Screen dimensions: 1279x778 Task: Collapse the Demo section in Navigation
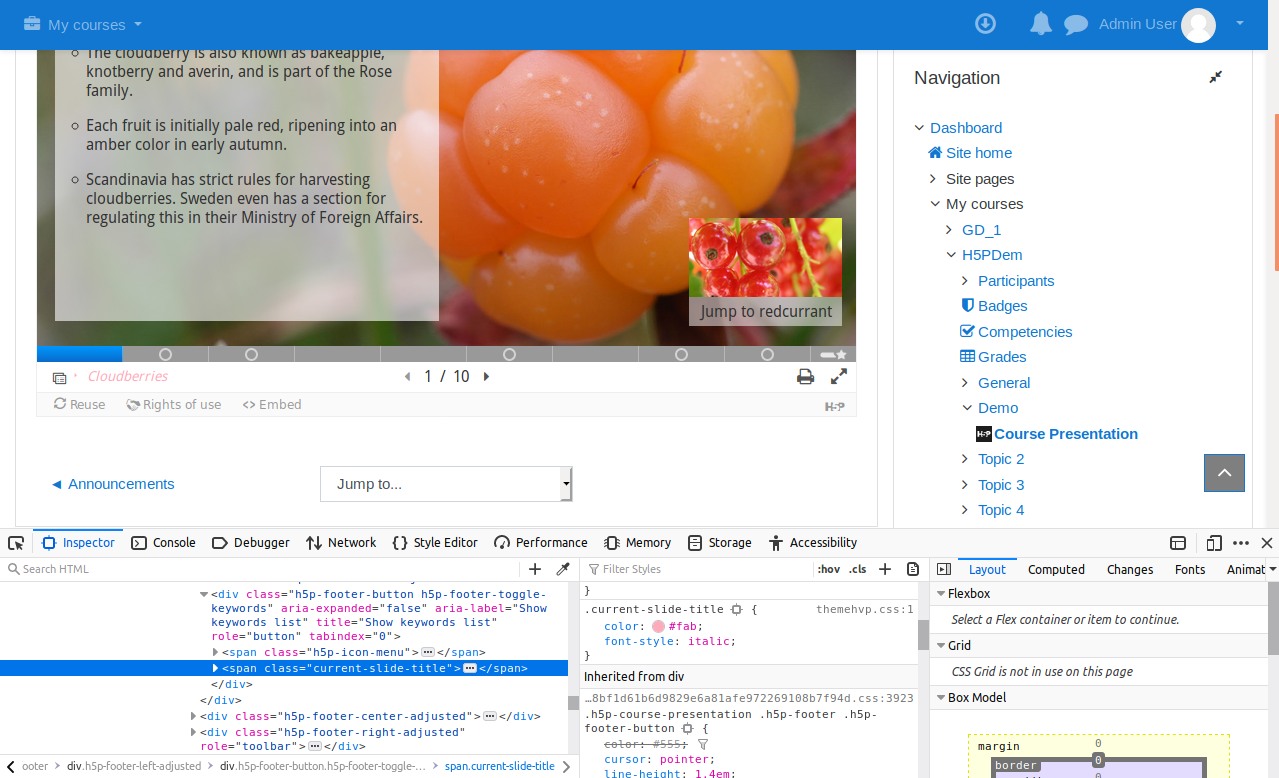(965, 407)
